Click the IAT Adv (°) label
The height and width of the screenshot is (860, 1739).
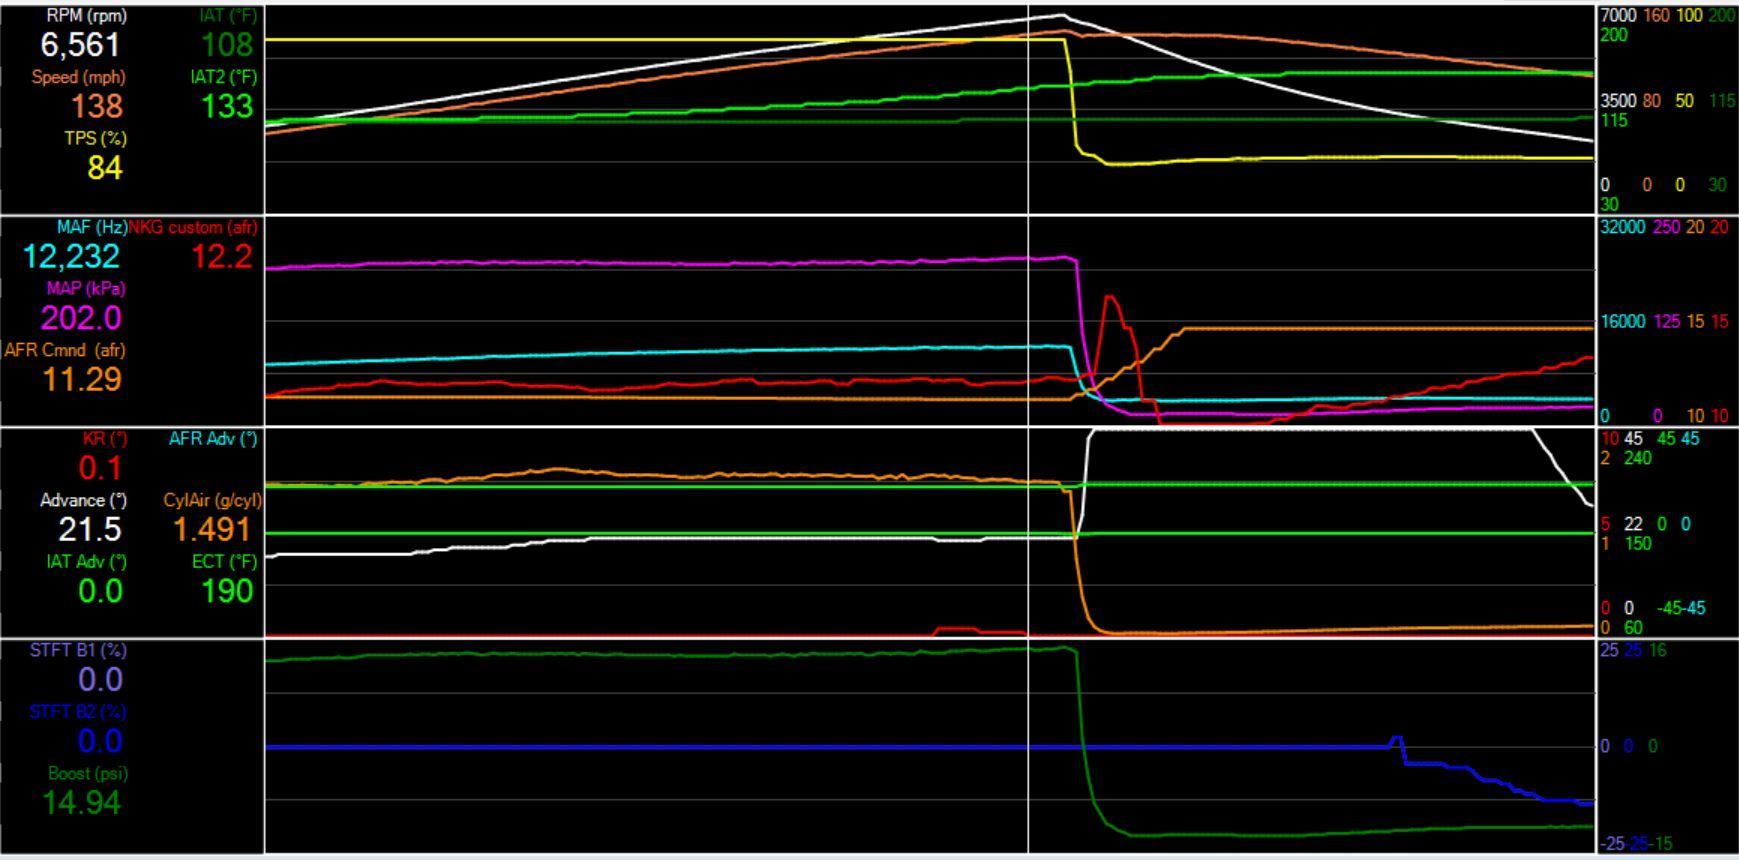pos(86,561)
